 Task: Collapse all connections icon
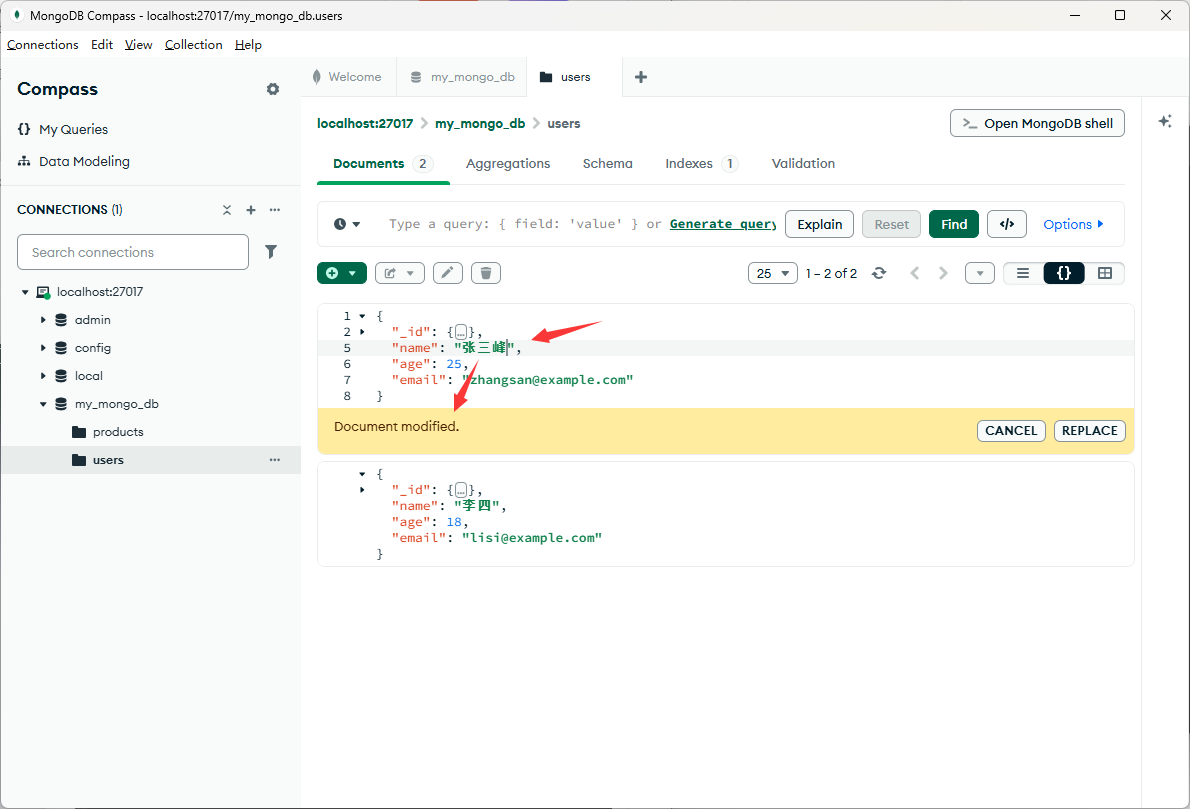[226, 210]
